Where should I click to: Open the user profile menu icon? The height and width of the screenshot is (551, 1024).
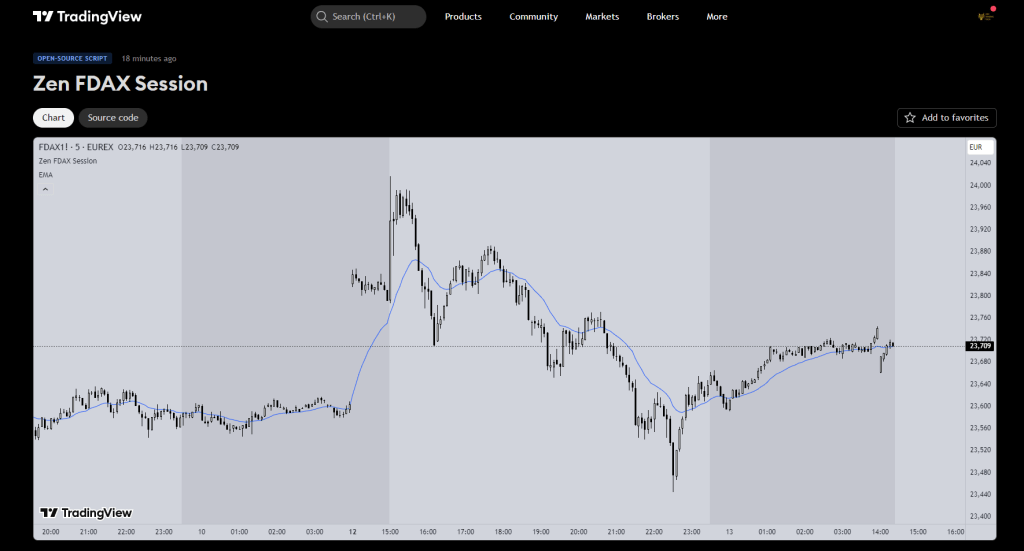[985, 16]
